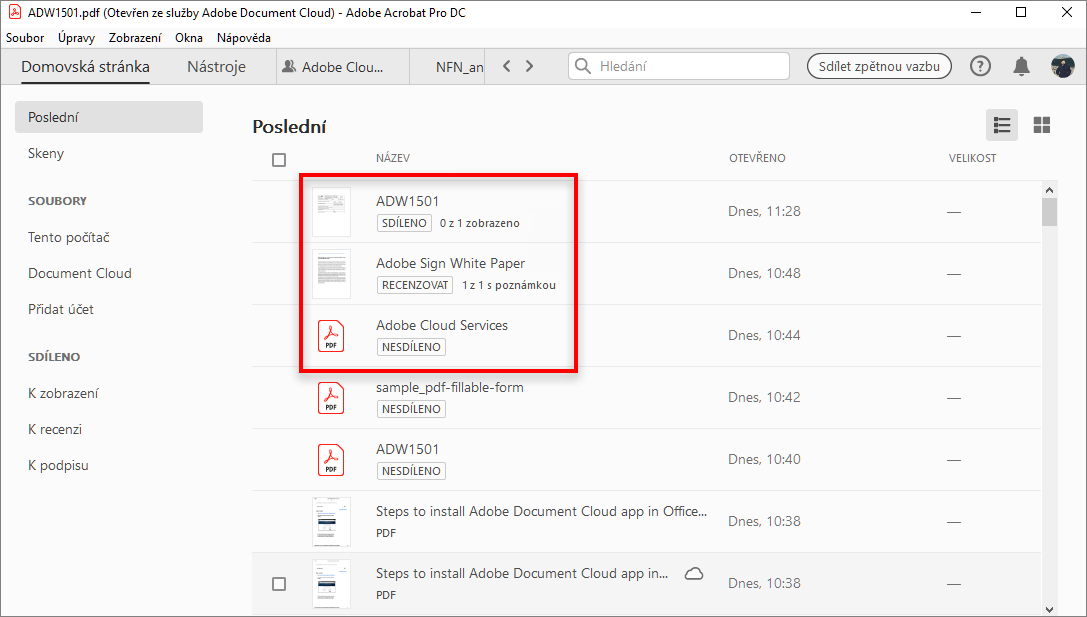Open Tento počítač files
Screen dimensions: 1087x617
click(x=69, y=237)
